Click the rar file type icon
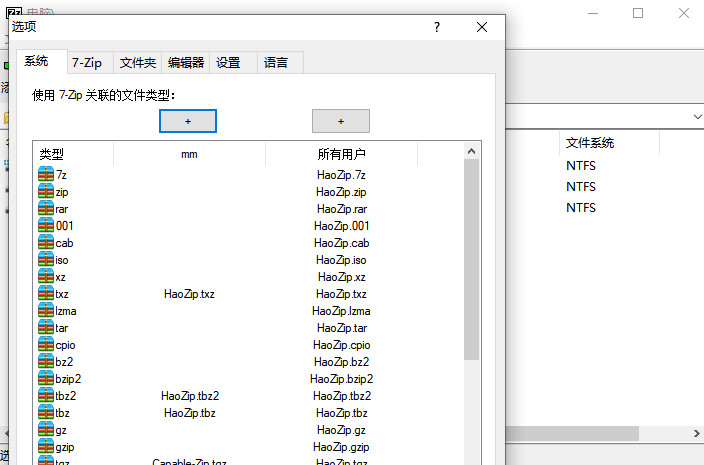The width and height of the screenshot is (704, 465). click(46, 208)
